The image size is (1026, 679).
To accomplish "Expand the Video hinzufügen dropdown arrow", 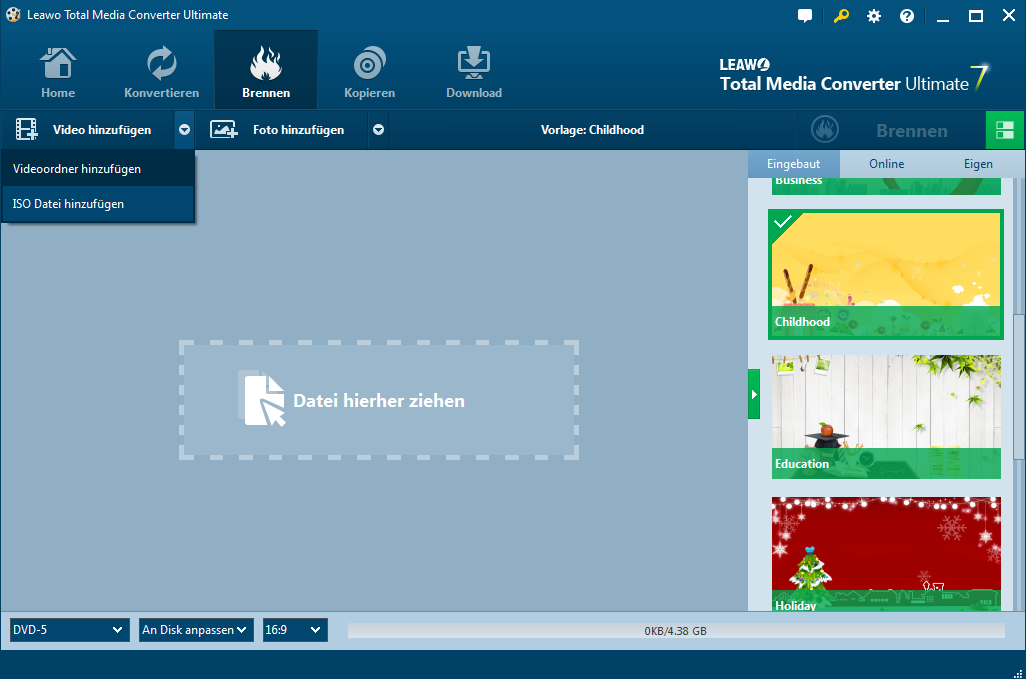I will (185, 130).
